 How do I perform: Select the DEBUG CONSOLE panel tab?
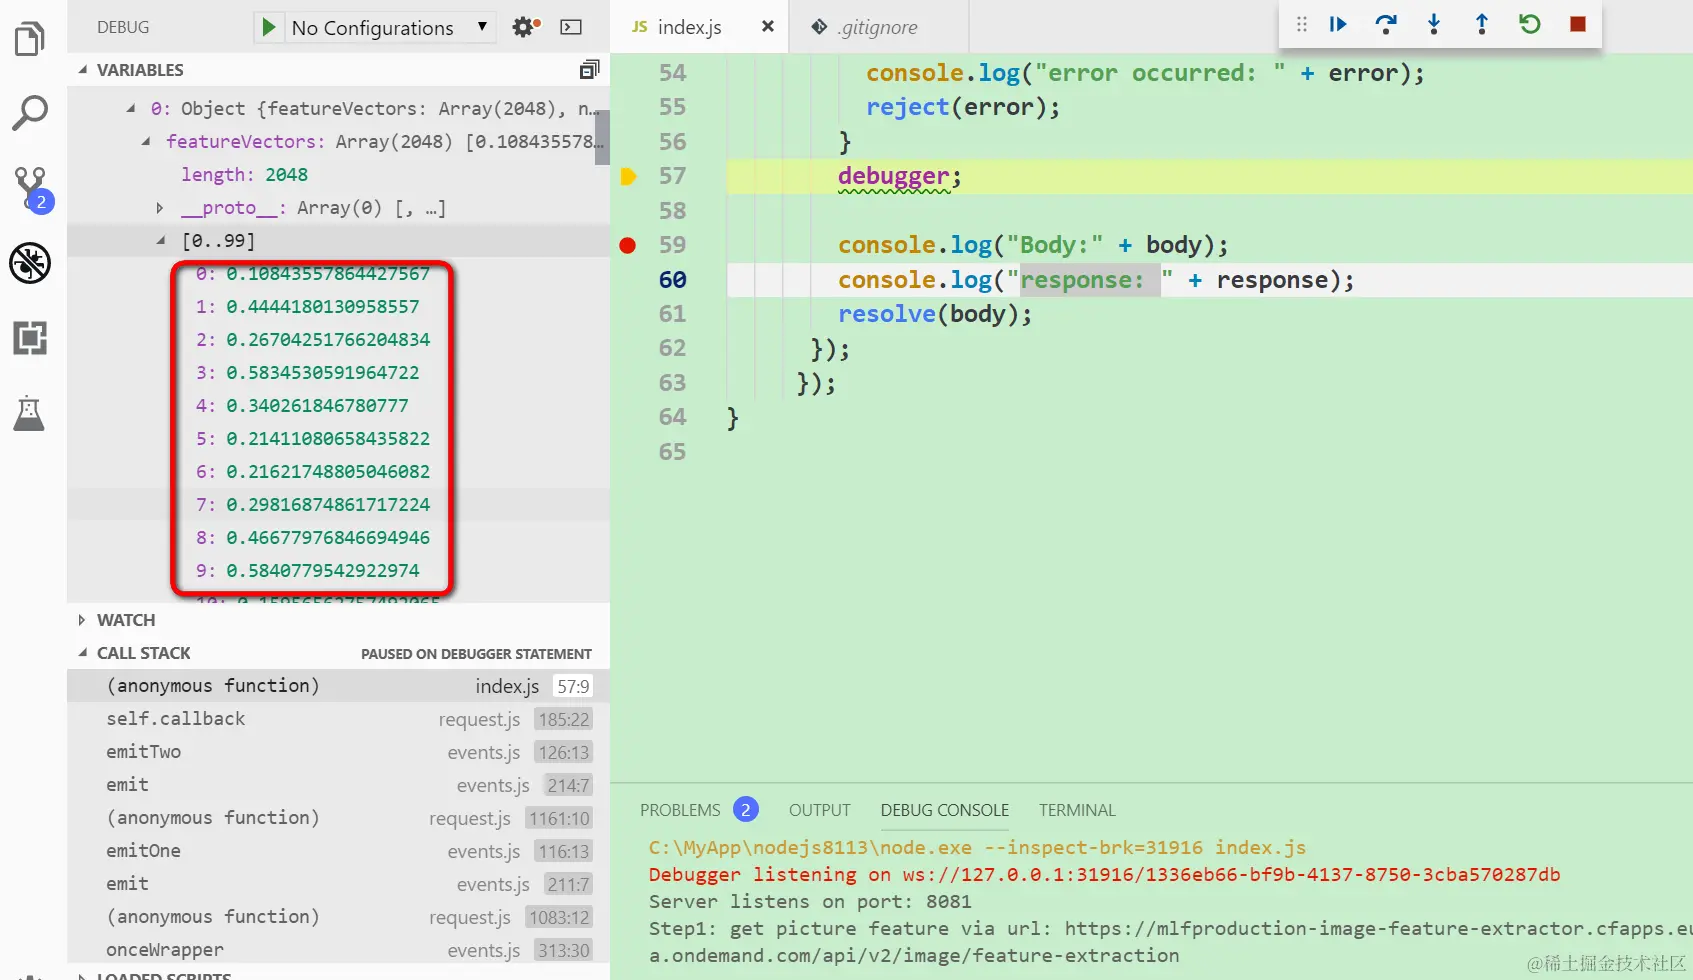(945, 810)
